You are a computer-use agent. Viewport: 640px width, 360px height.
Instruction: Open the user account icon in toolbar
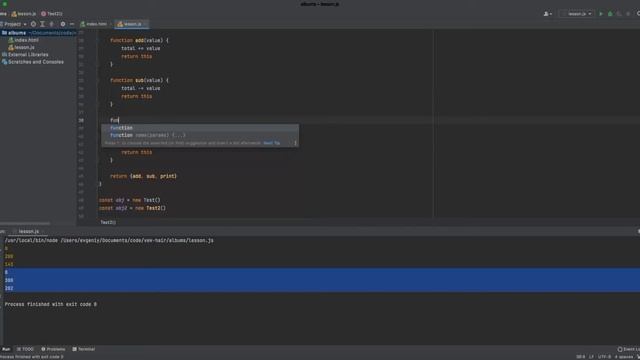[547, 14]
